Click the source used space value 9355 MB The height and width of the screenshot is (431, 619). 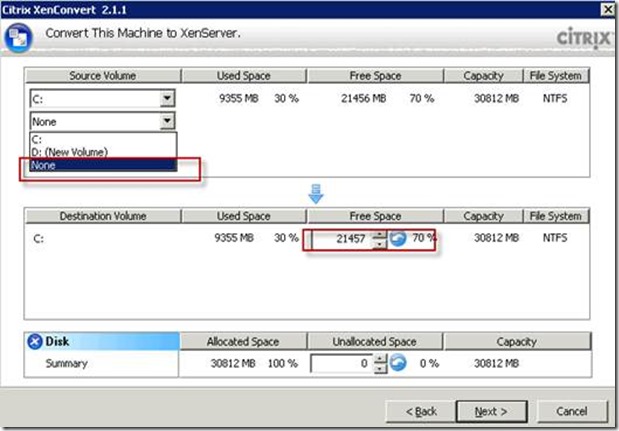[x=239, y=98]
